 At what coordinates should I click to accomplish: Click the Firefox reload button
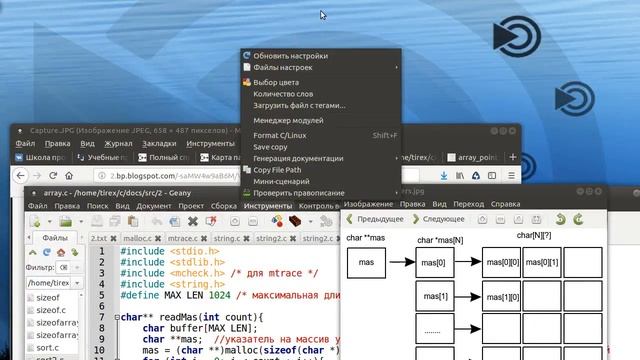tap(53, 176)
